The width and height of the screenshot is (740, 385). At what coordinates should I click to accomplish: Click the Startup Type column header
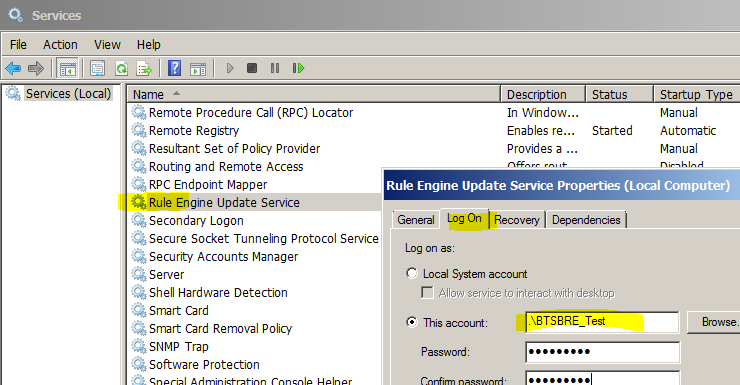697,94
